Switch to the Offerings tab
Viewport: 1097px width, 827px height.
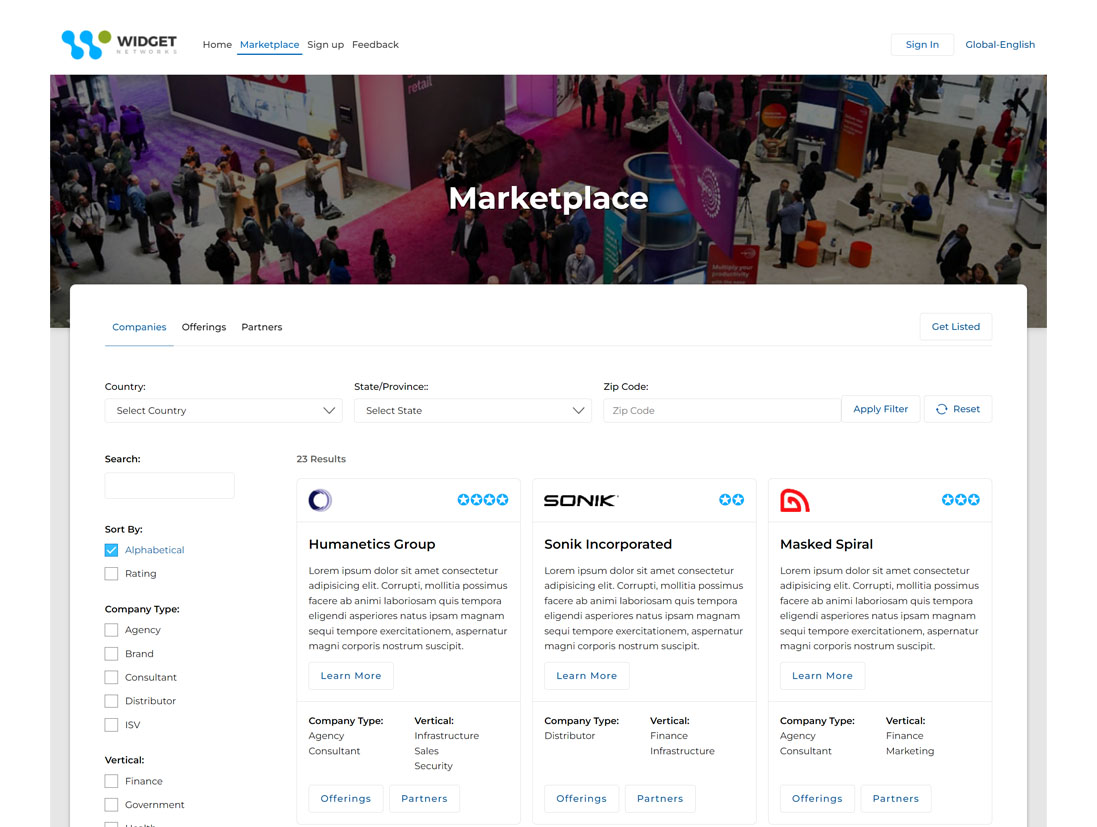(x=203, y=327)
